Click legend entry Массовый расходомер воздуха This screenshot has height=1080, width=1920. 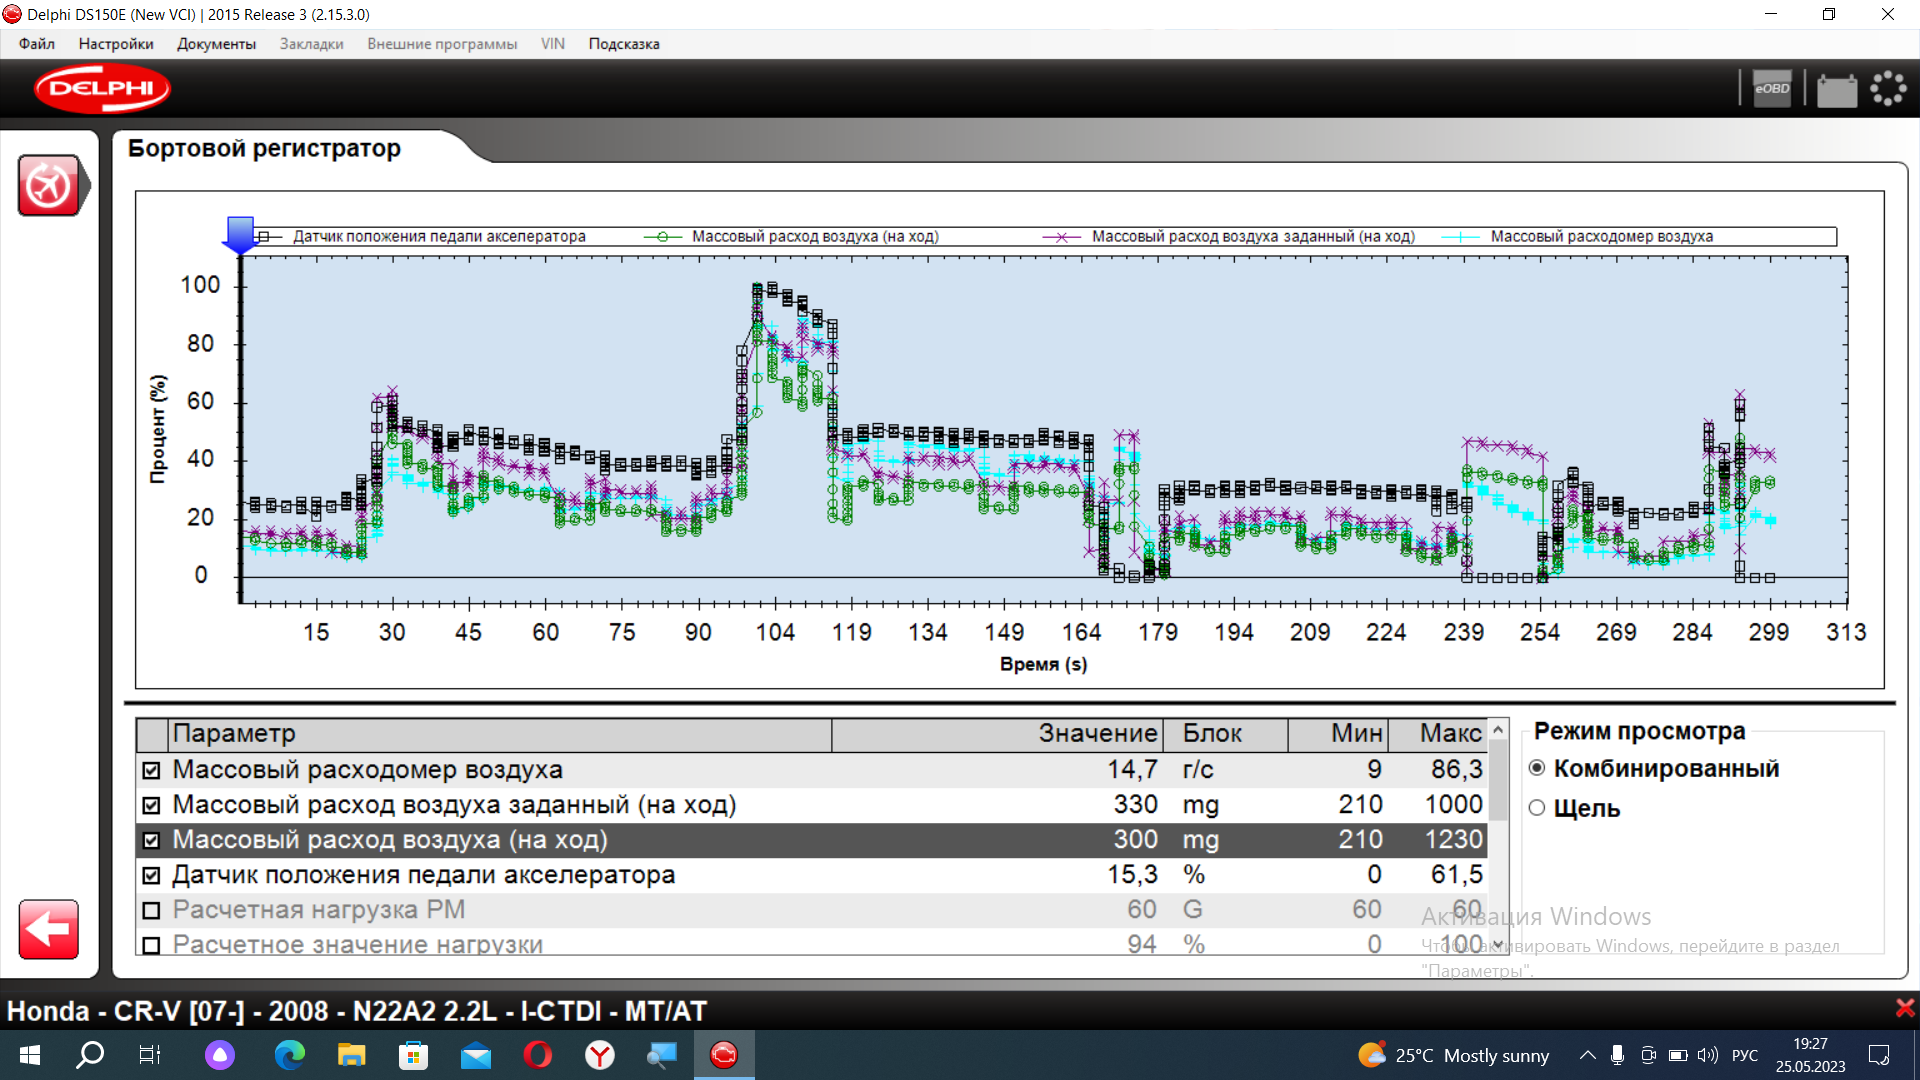coord(1602,237)
